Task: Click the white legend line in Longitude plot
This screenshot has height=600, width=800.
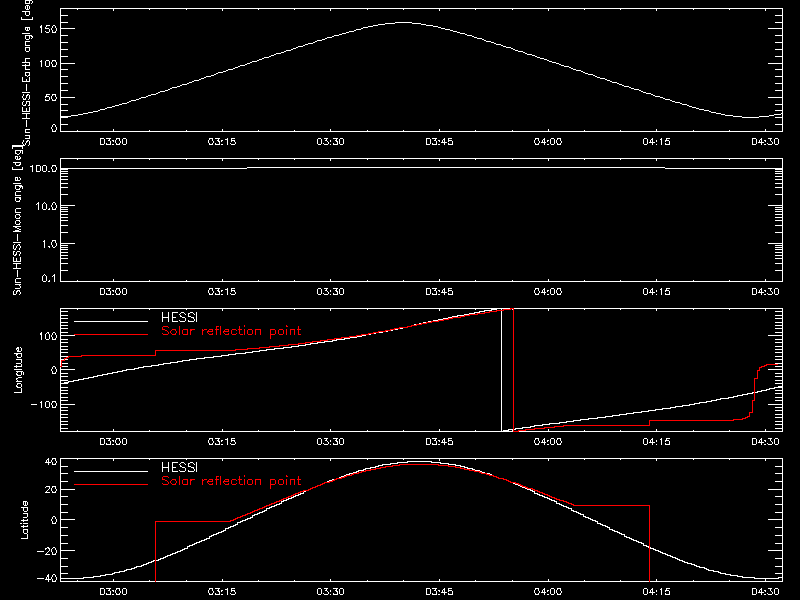Action: coord(111,321)
